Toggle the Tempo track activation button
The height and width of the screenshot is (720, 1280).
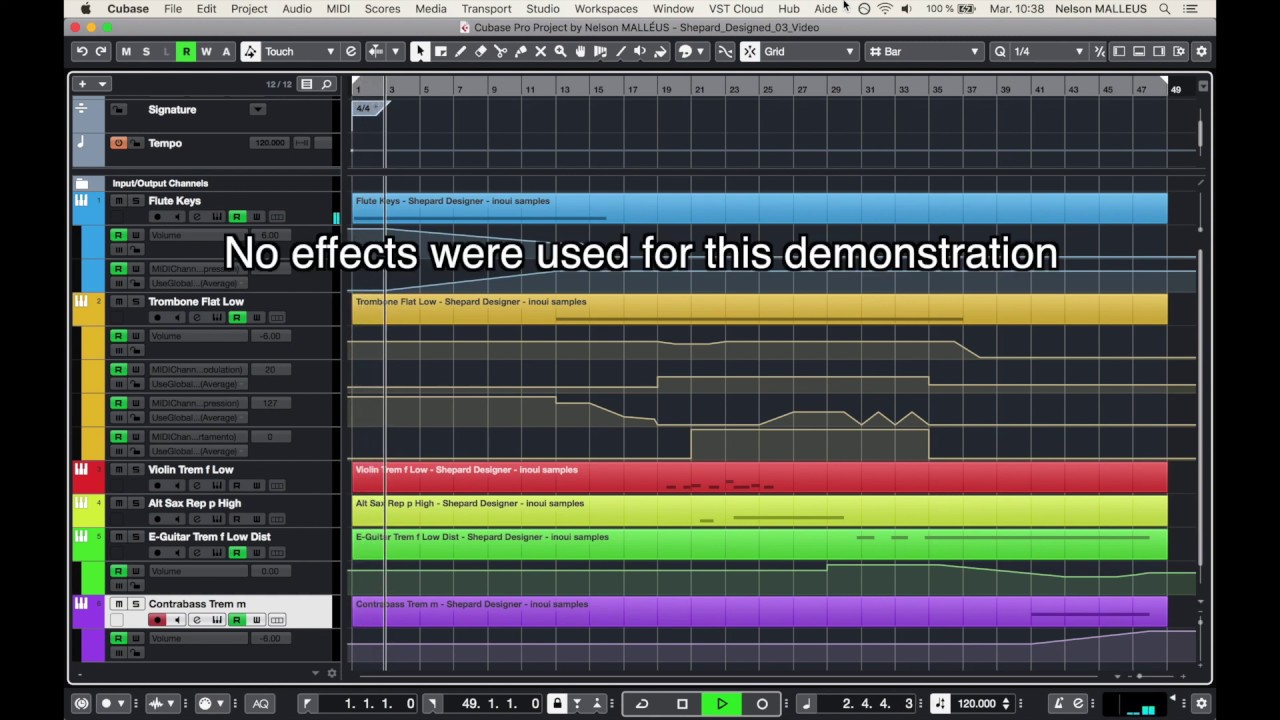[x=118, y=143]
